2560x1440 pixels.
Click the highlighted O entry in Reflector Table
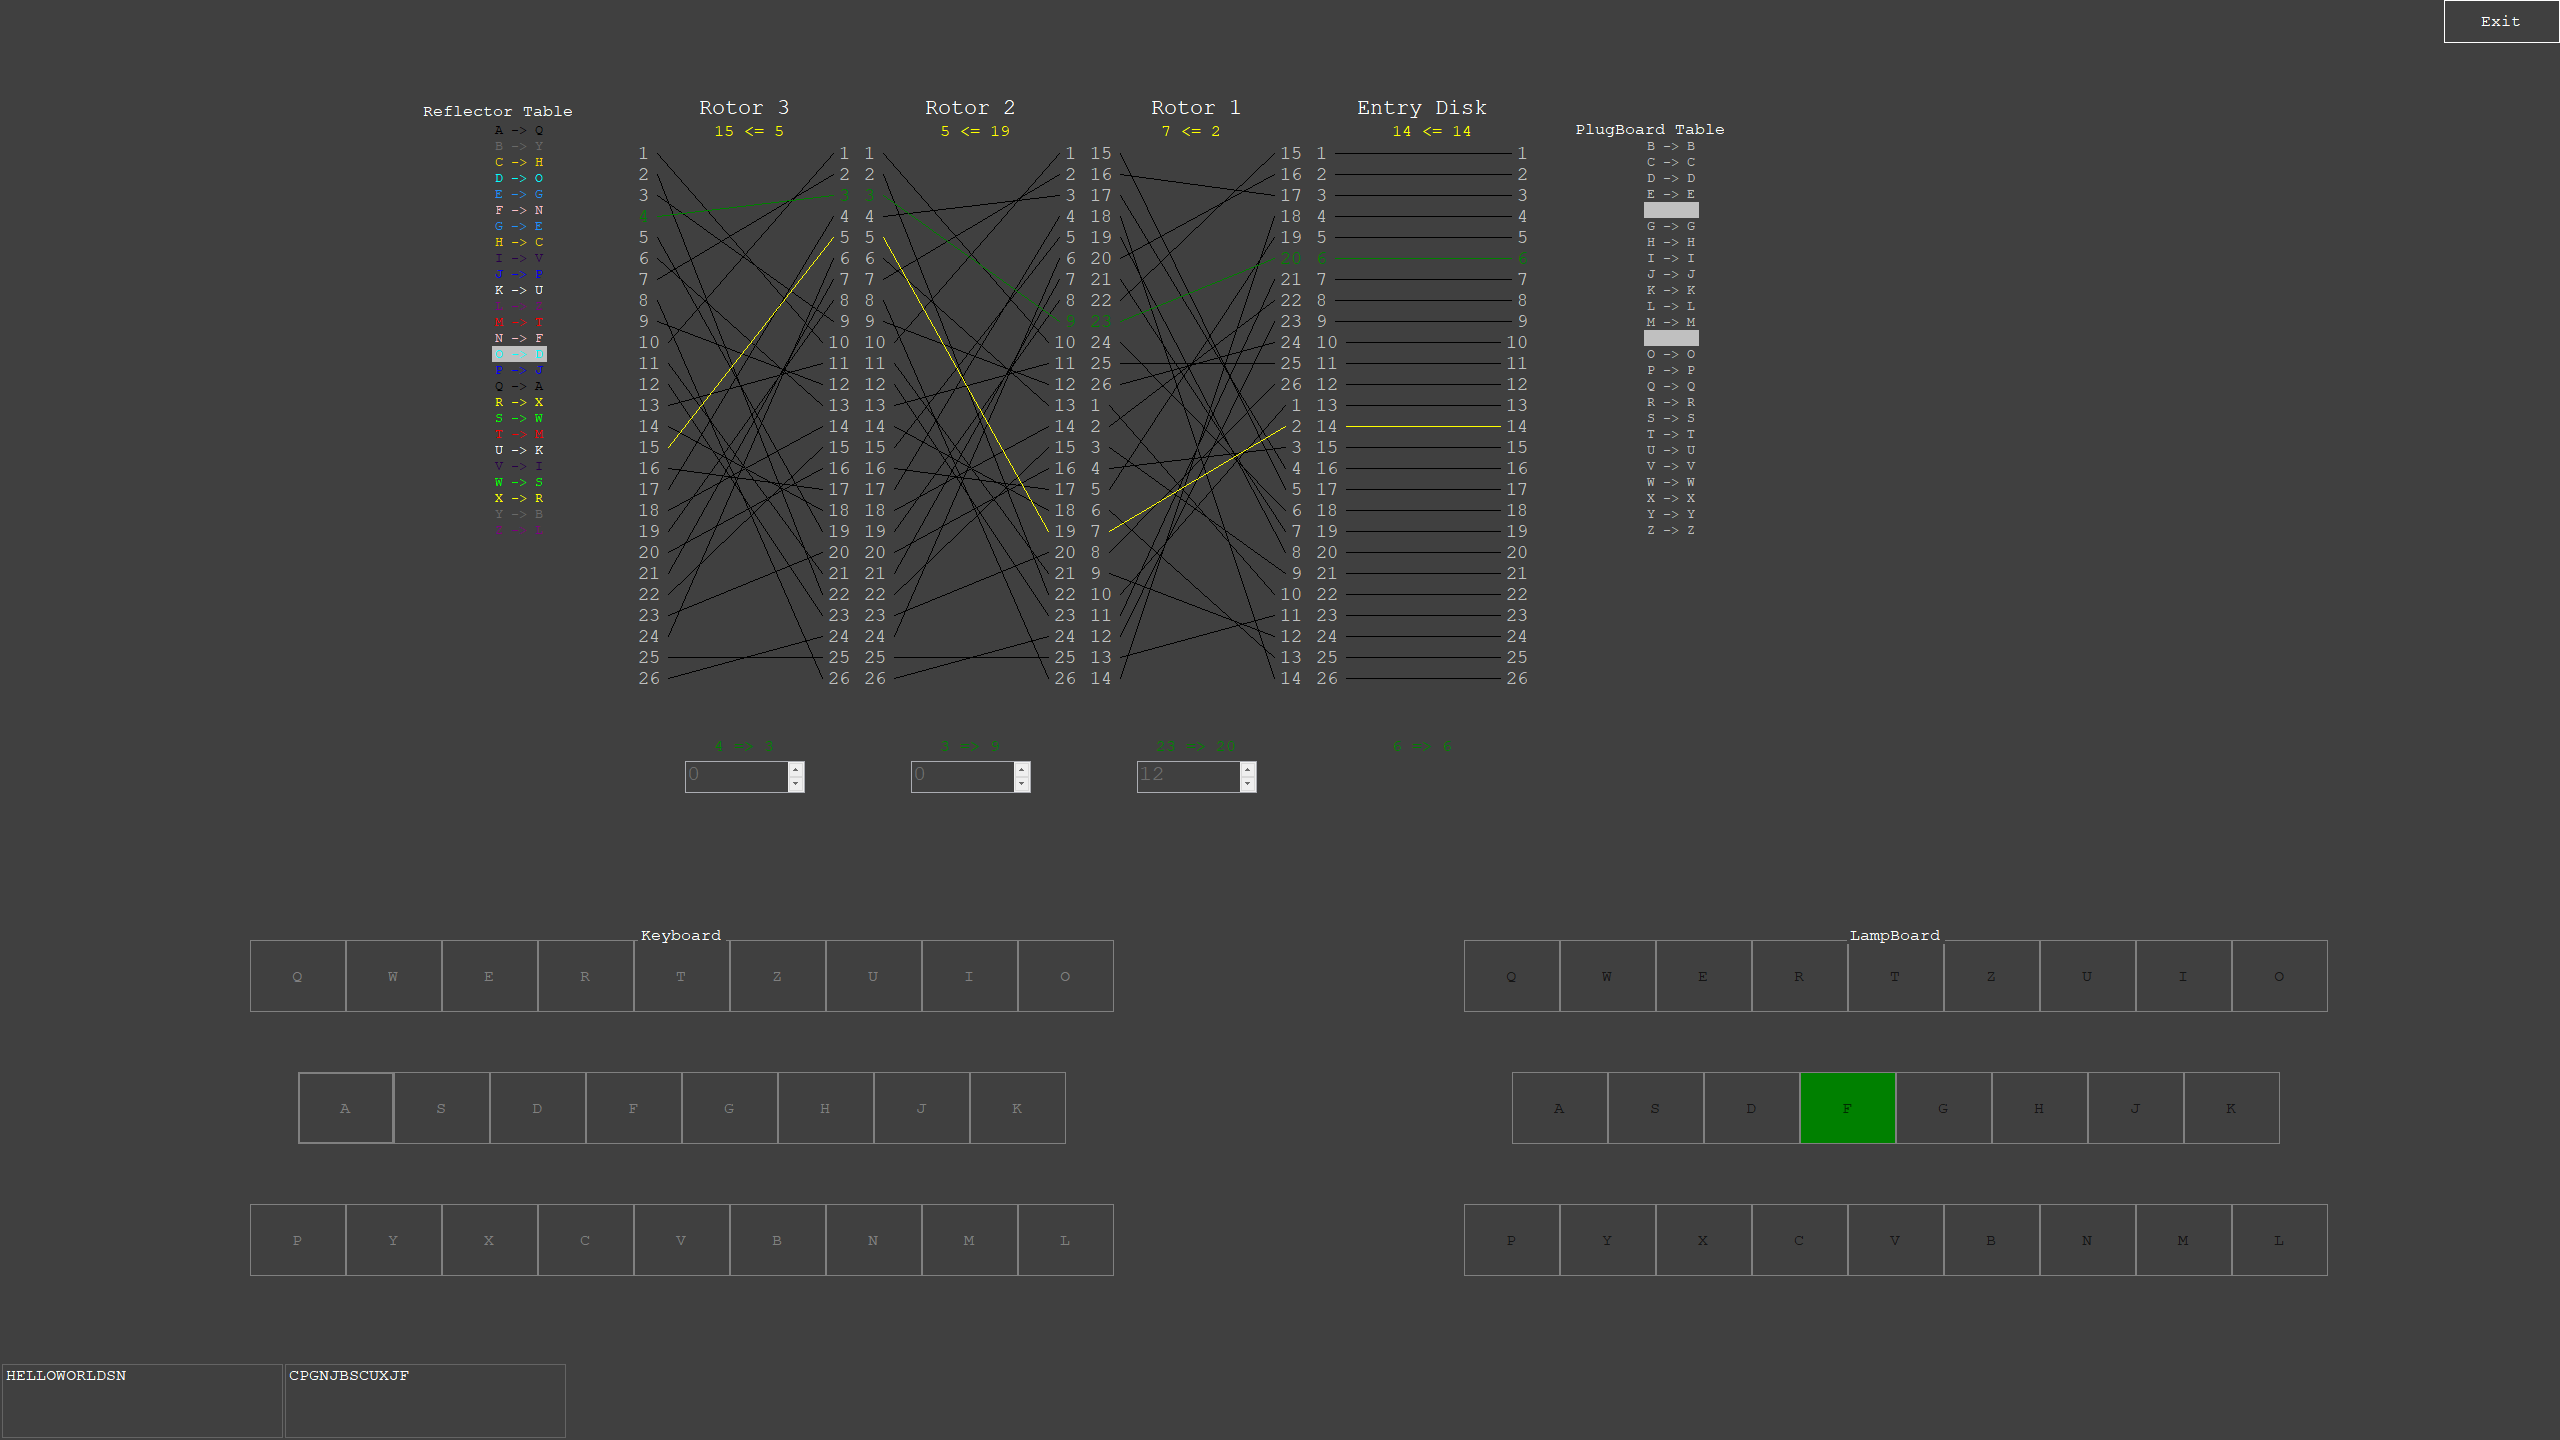[519, 354]
